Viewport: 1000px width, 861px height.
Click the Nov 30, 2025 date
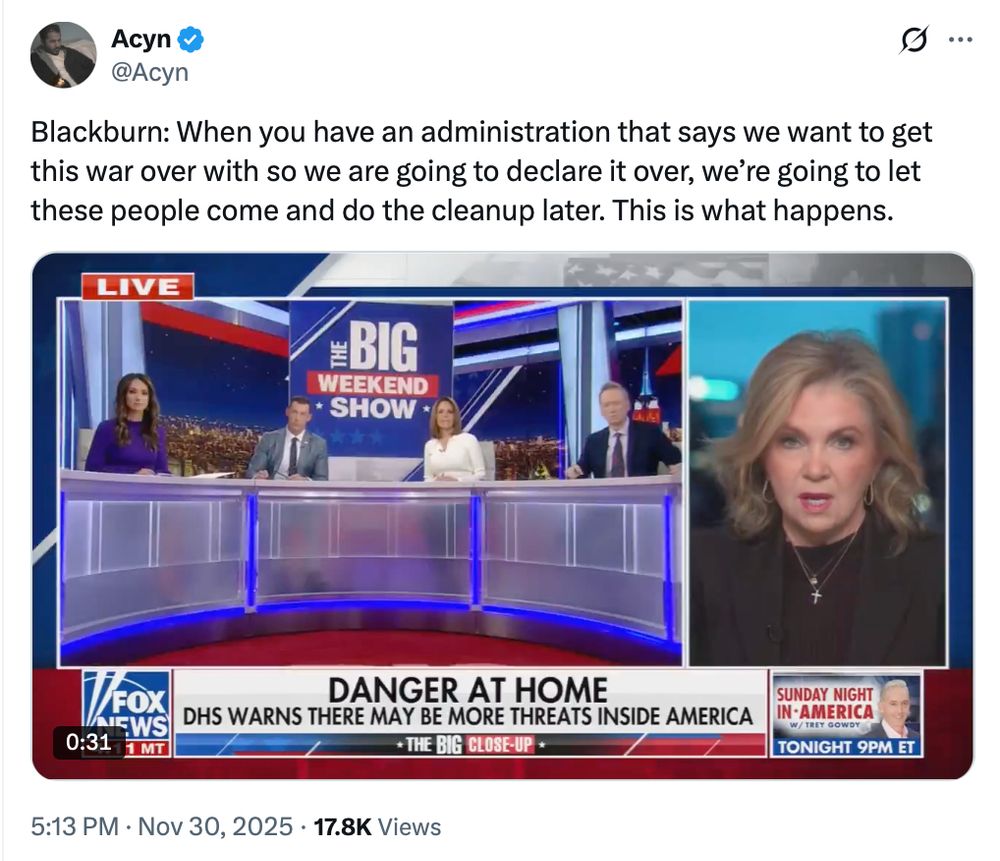pos(215,827)
